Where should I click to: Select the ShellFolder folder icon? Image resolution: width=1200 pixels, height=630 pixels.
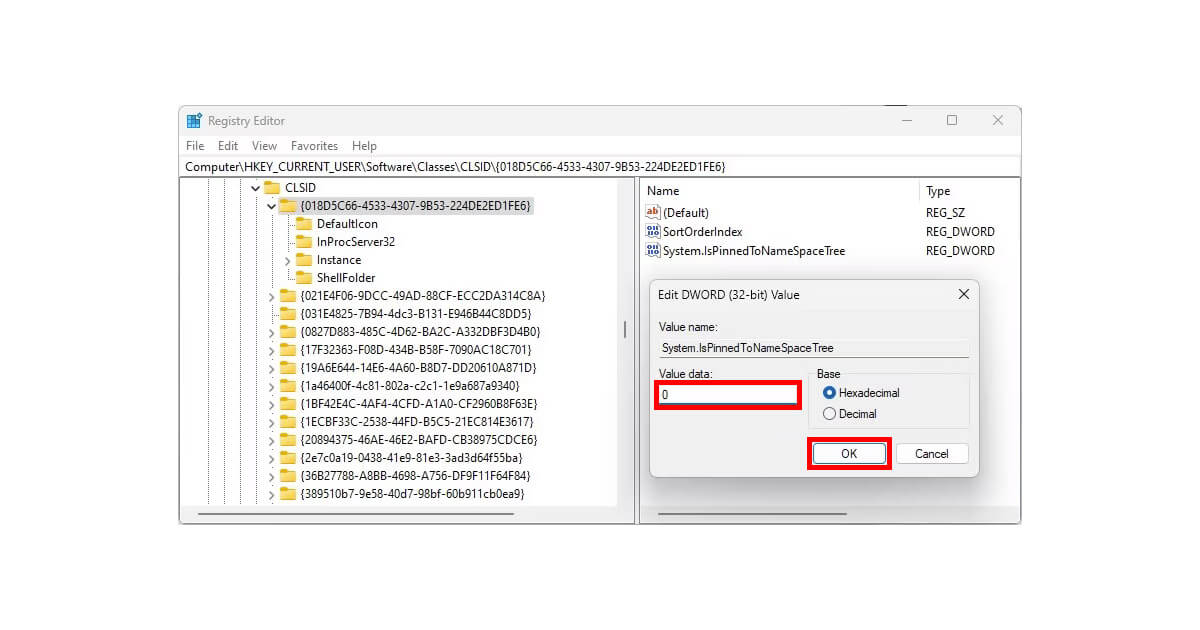pyautogui.click(x=305, y=277)
